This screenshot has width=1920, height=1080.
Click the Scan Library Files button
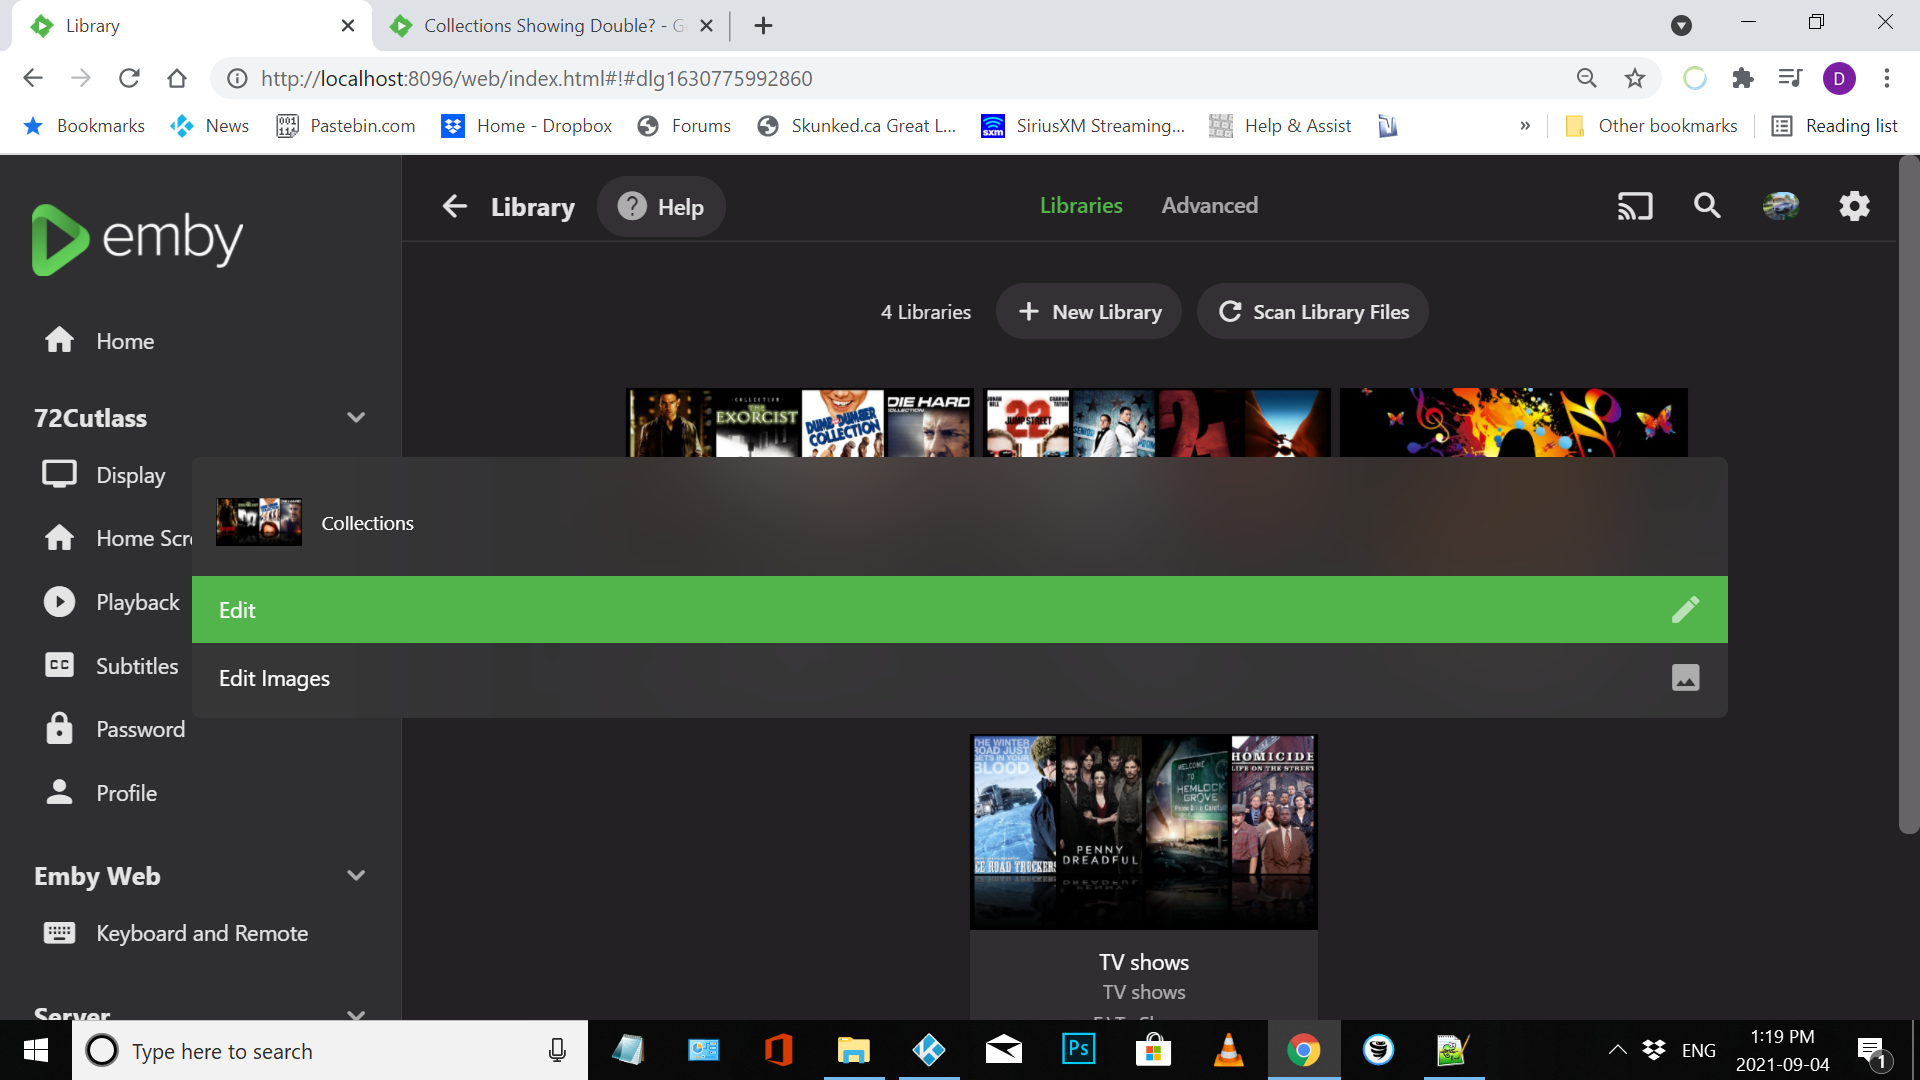coord(1312,311)
